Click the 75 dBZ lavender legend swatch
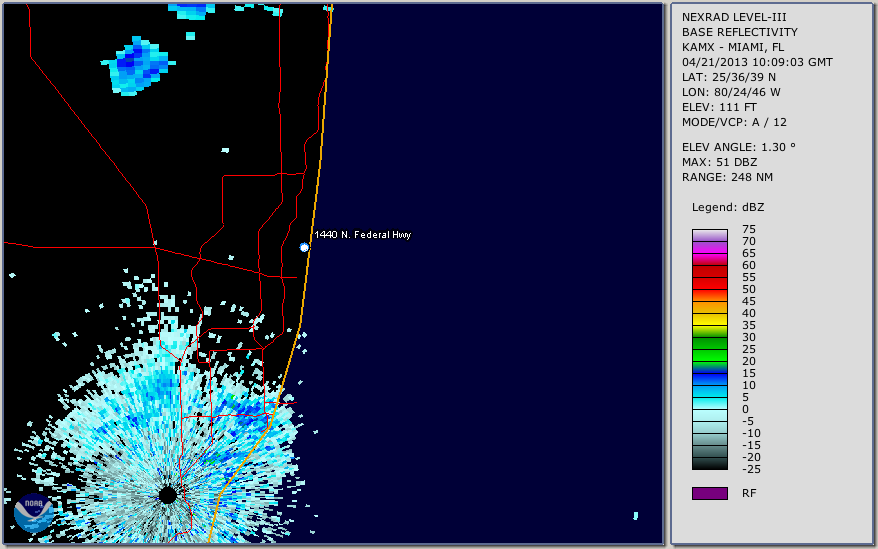The height and width of the screenshot is (549, 878). (709, 235)
